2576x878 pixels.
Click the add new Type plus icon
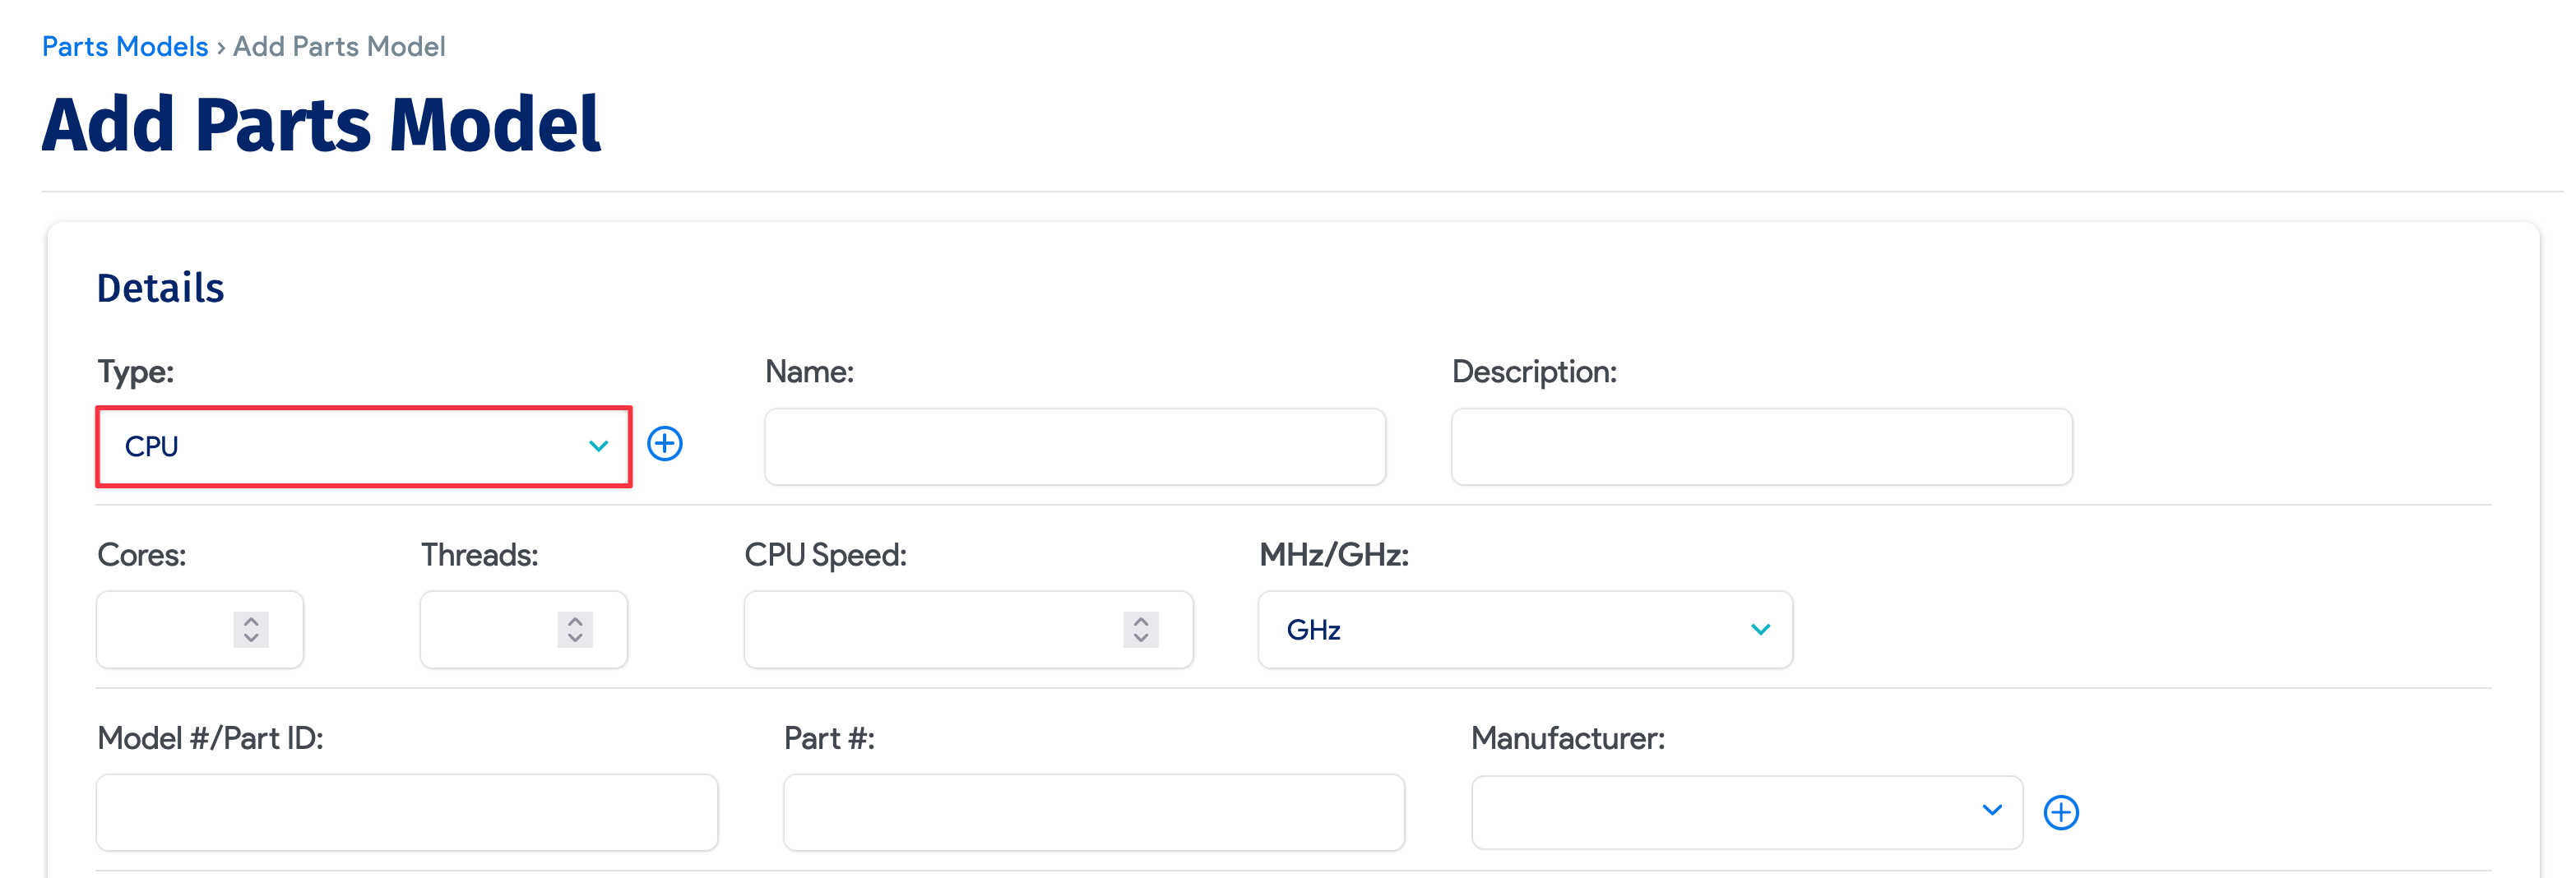pyautogui.click(x=665, y=444)
